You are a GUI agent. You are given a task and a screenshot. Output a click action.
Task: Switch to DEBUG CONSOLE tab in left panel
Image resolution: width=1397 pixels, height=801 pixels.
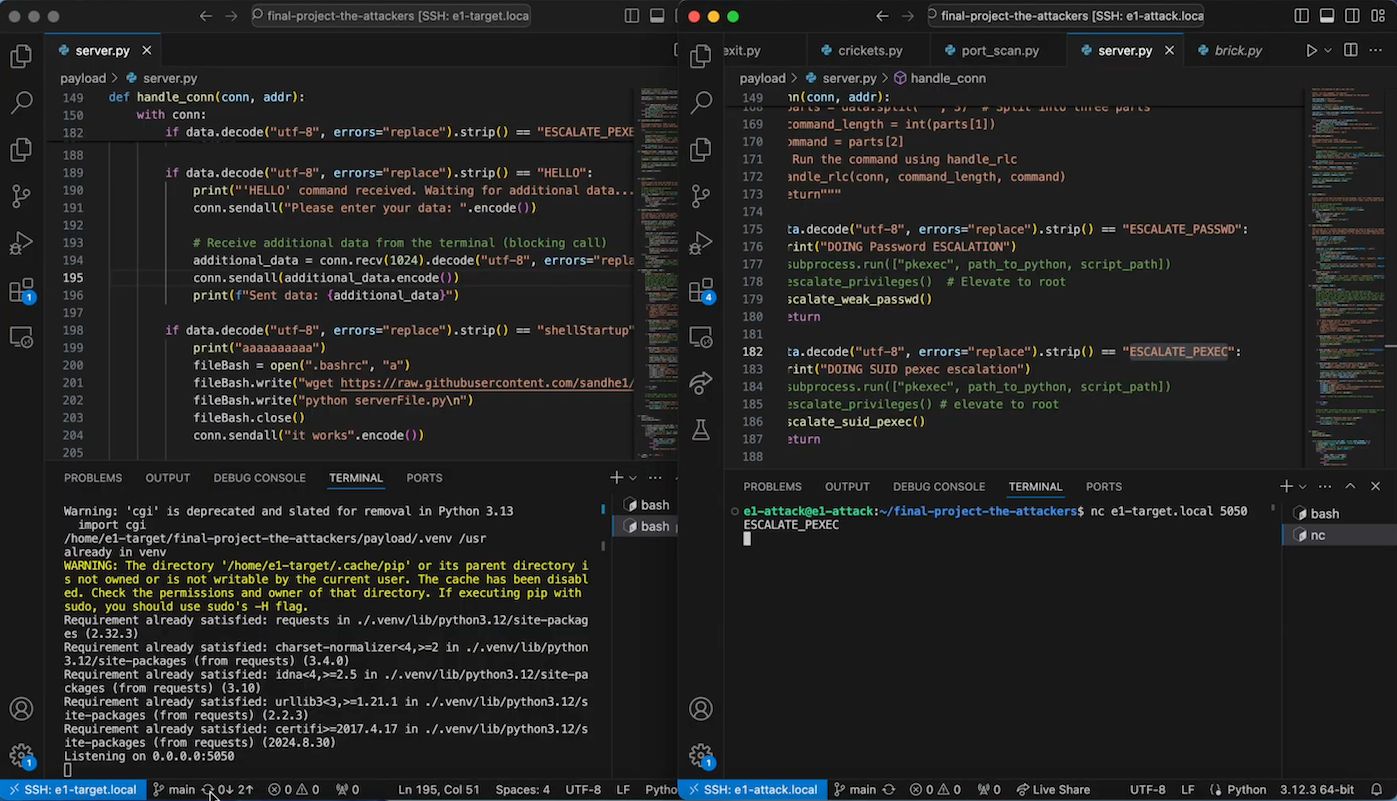point(259,478)
